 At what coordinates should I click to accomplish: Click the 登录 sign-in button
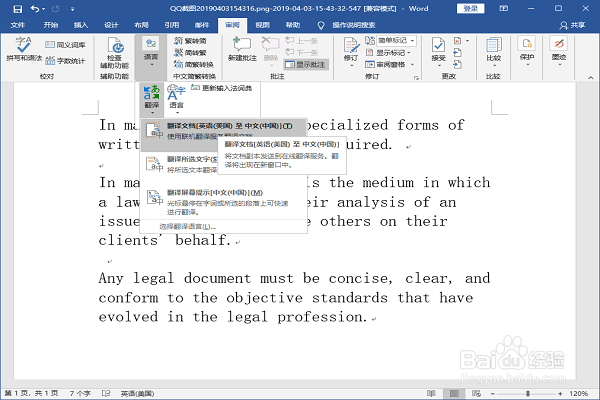tap(470, 8)
